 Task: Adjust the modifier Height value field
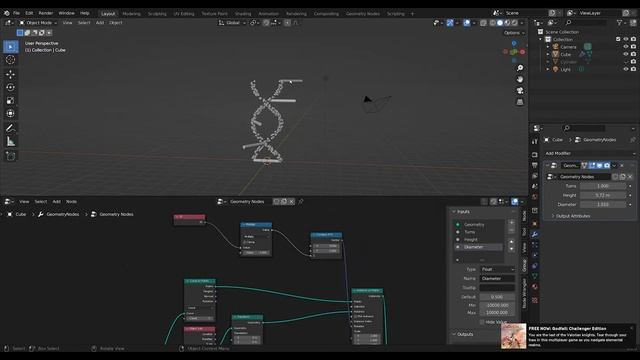point(603,195)
